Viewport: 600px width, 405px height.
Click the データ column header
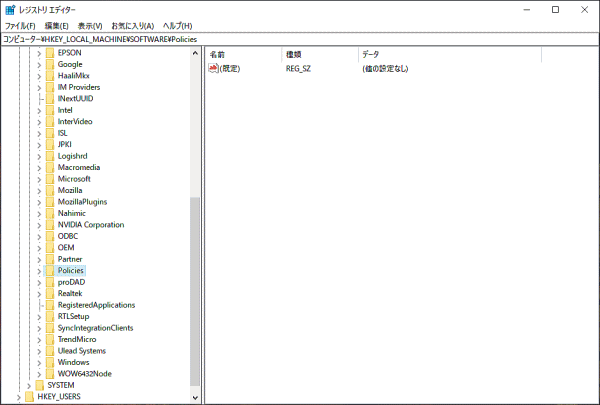coord(370,53)
